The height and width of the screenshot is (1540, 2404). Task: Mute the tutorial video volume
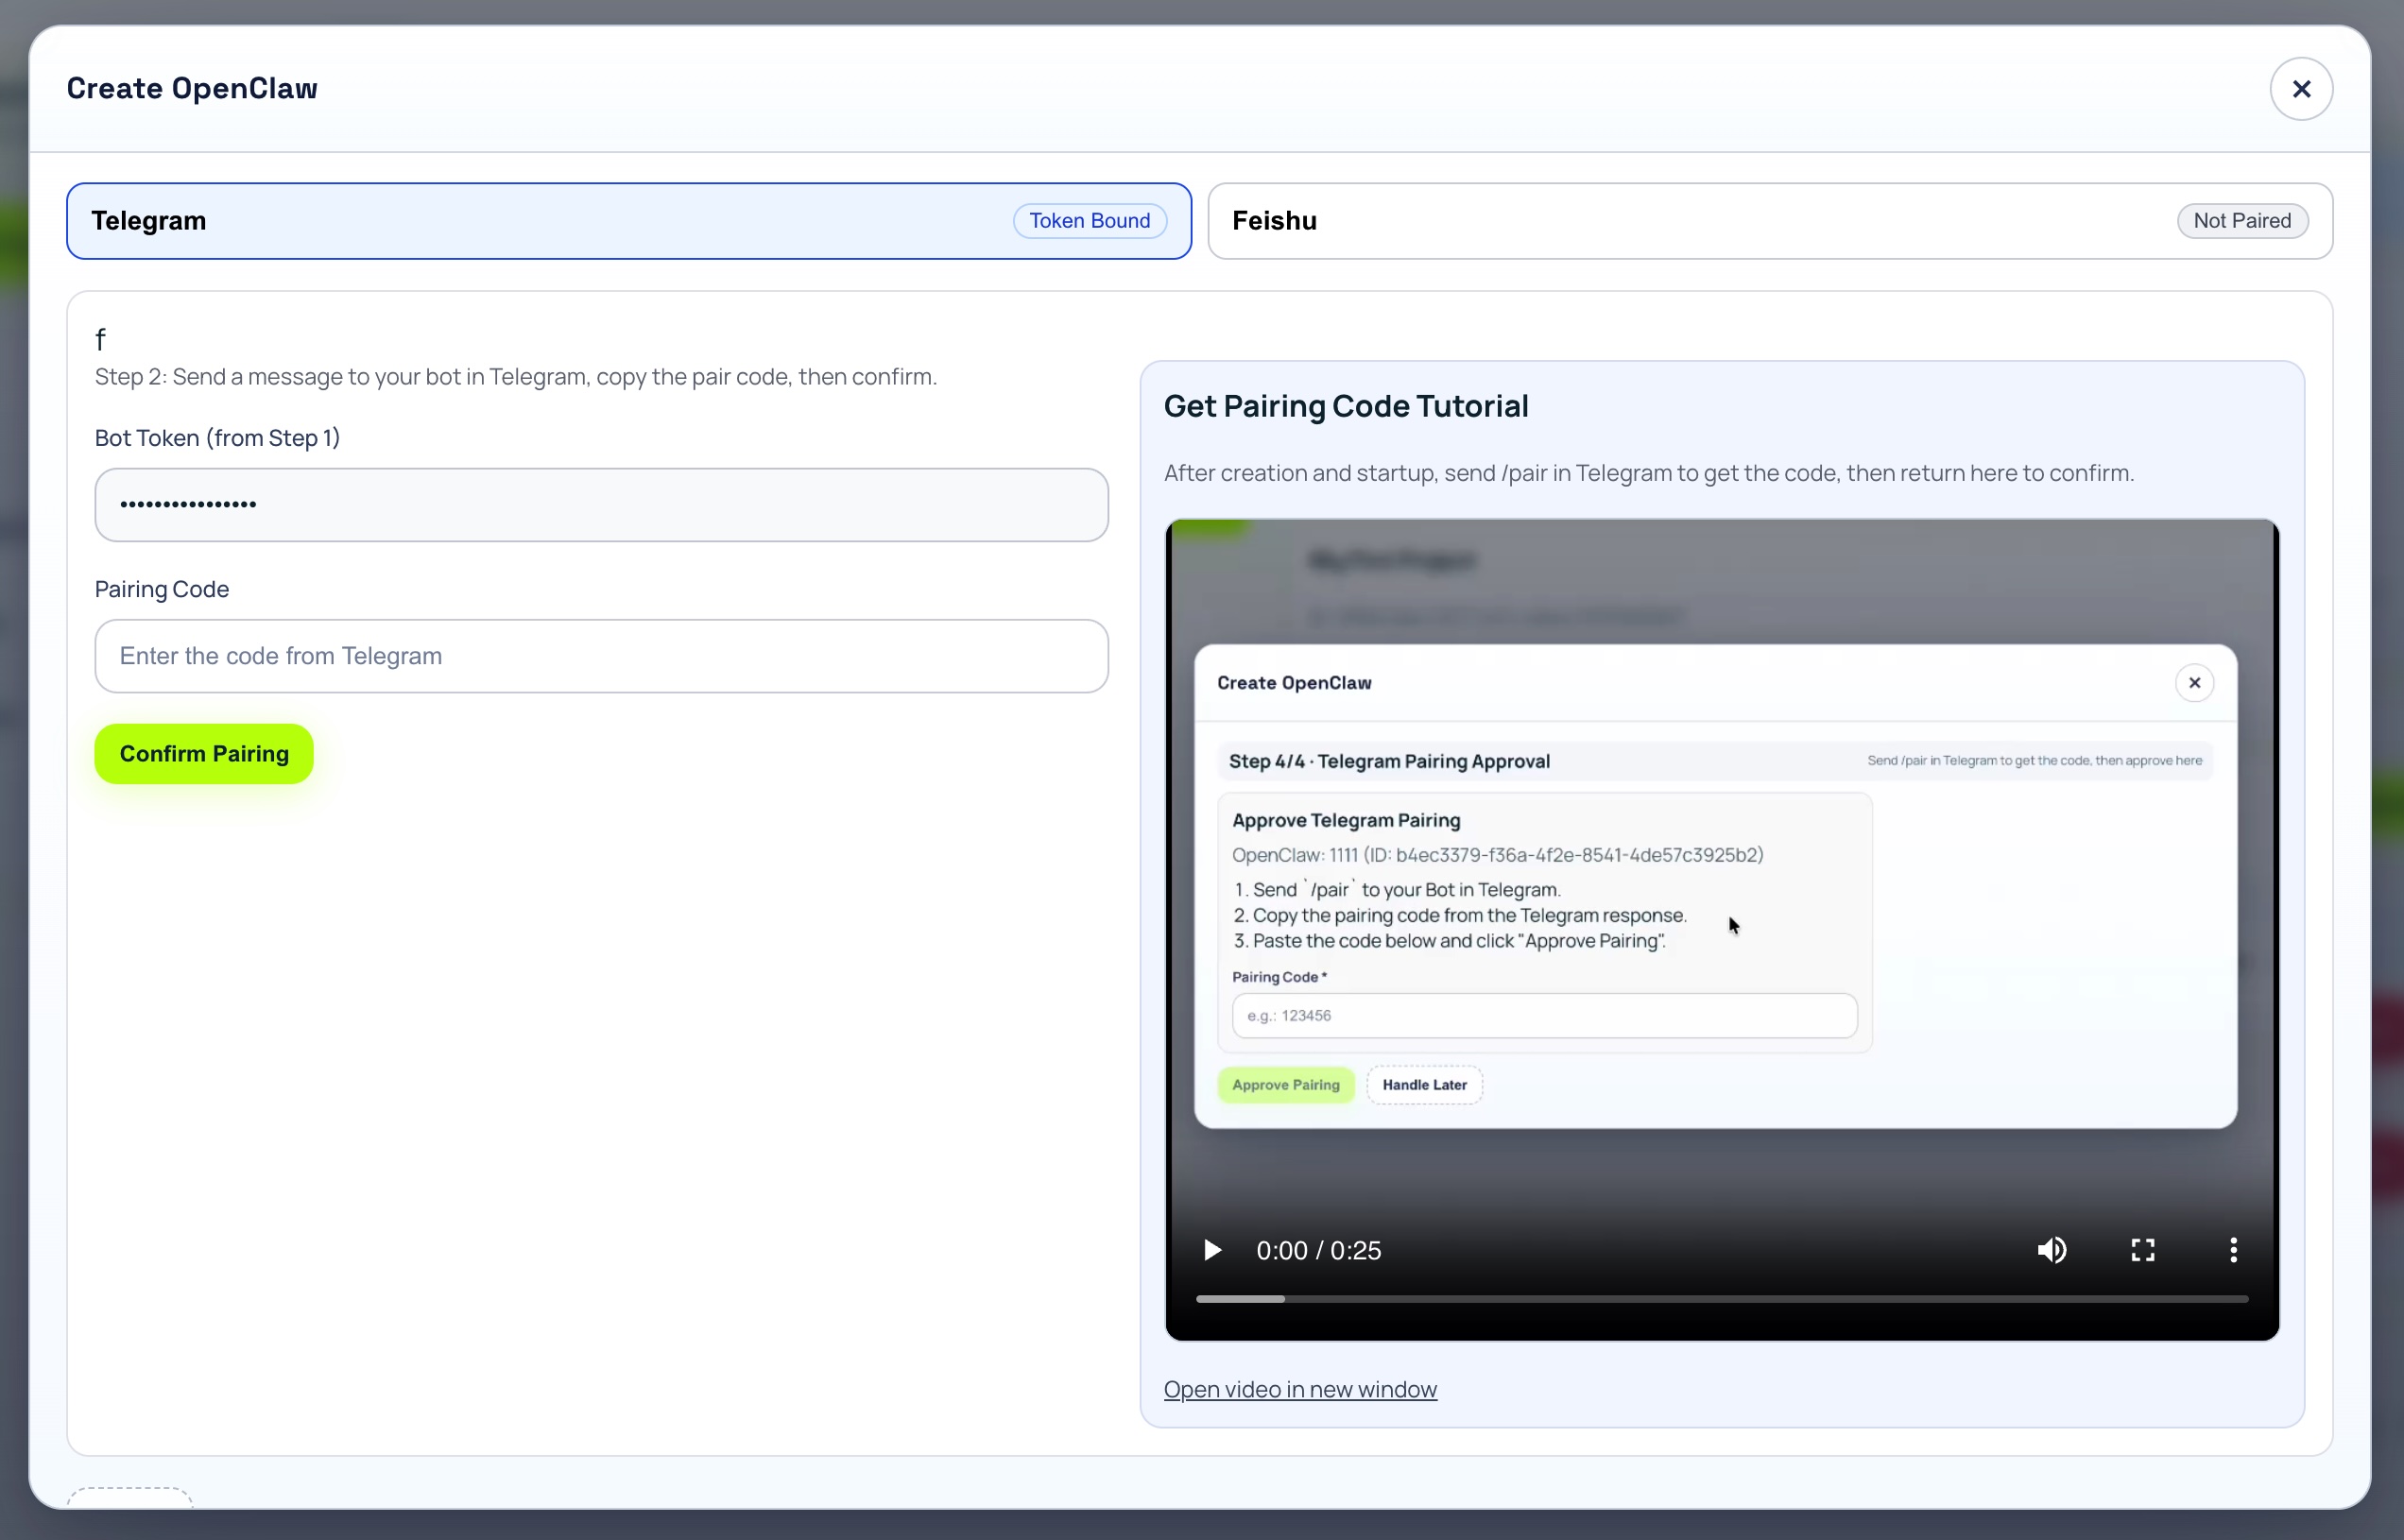click(x=2052, y=1250)
